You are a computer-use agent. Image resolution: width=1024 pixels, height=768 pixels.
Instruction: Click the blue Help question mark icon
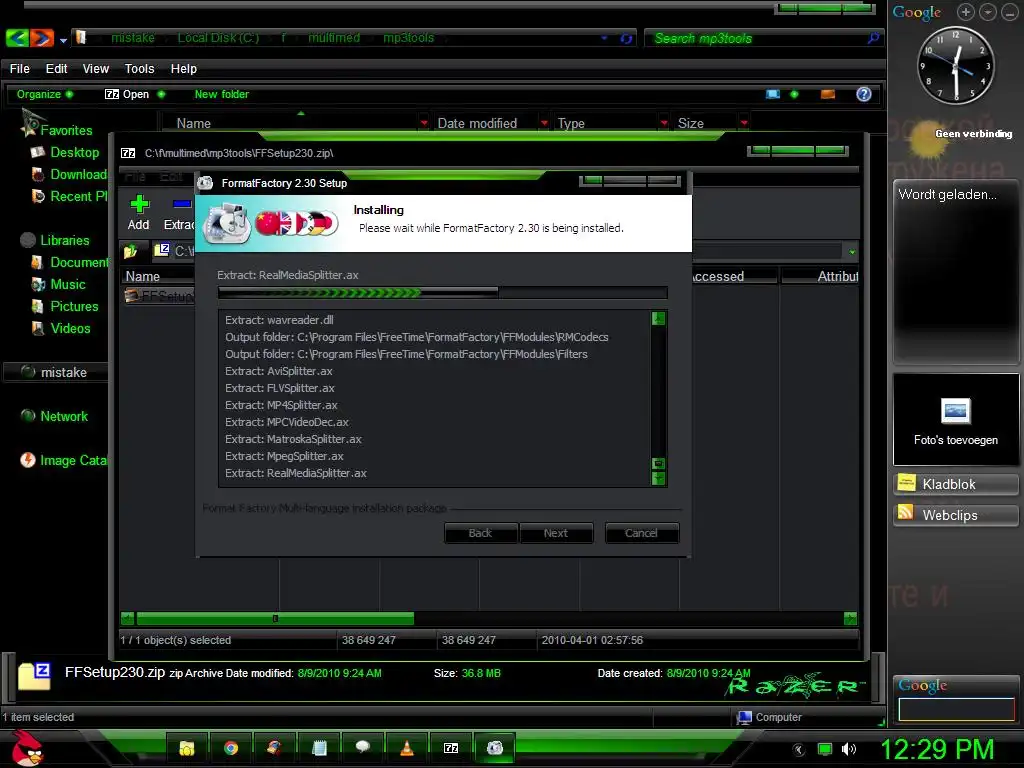[863, 94]
